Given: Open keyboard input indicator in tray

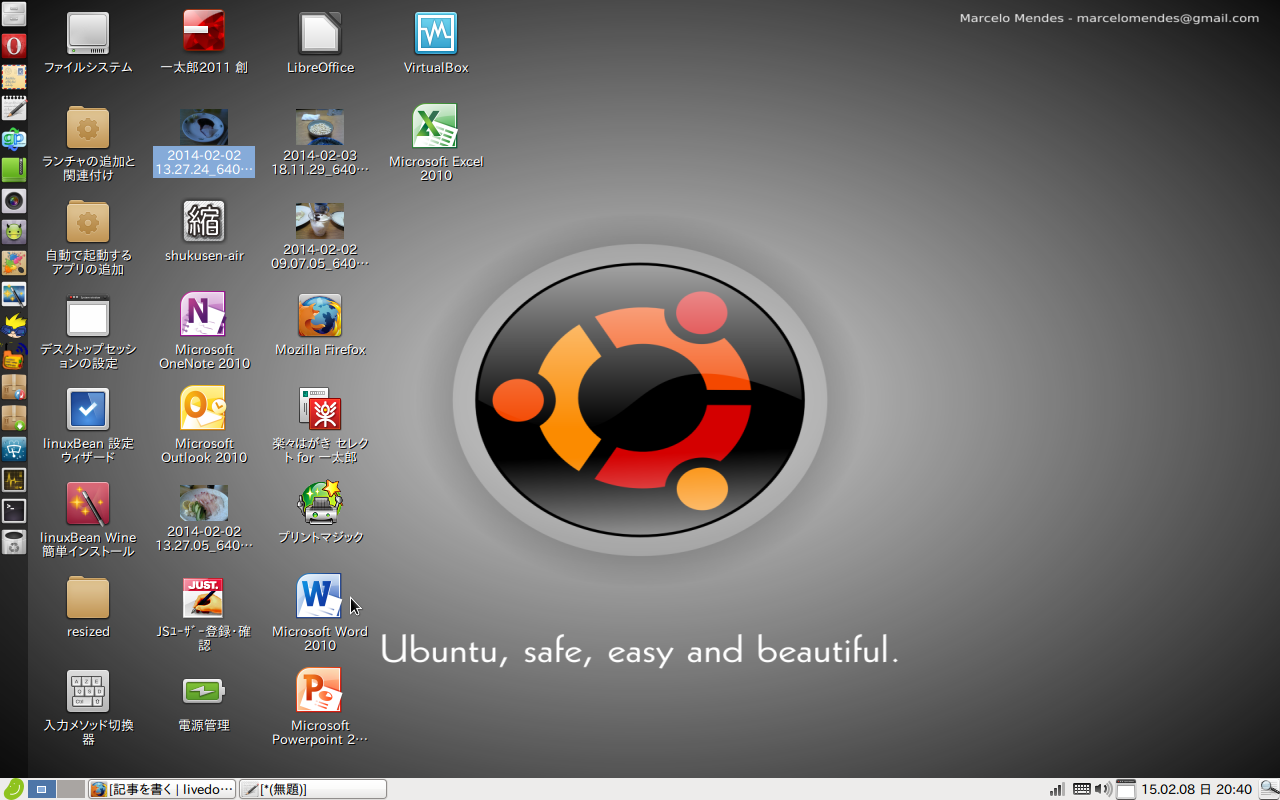Looking at the screenshot, I should point(1081,789).
